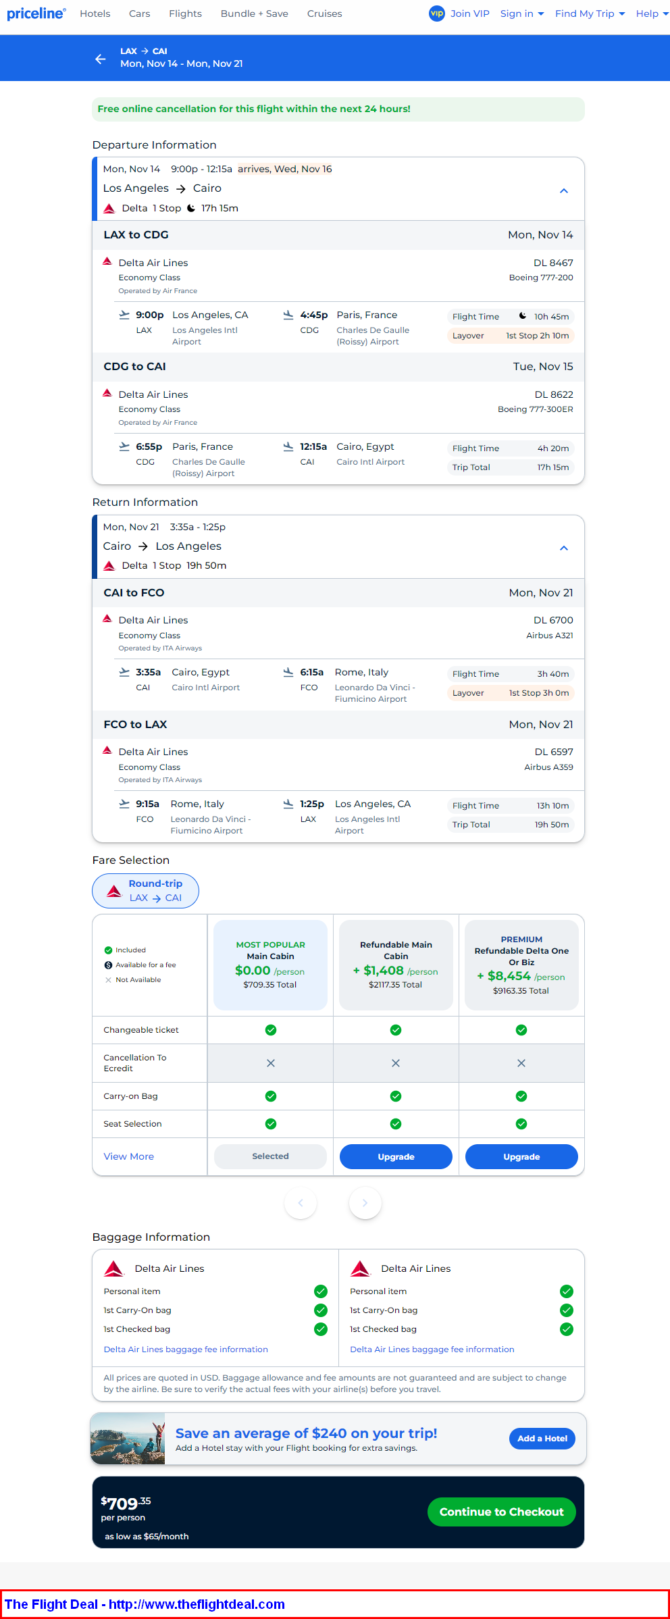
Task: Click landing icon beside 1:25p Los Angeles
Action: pyautogui.click(x=289, y=803)
